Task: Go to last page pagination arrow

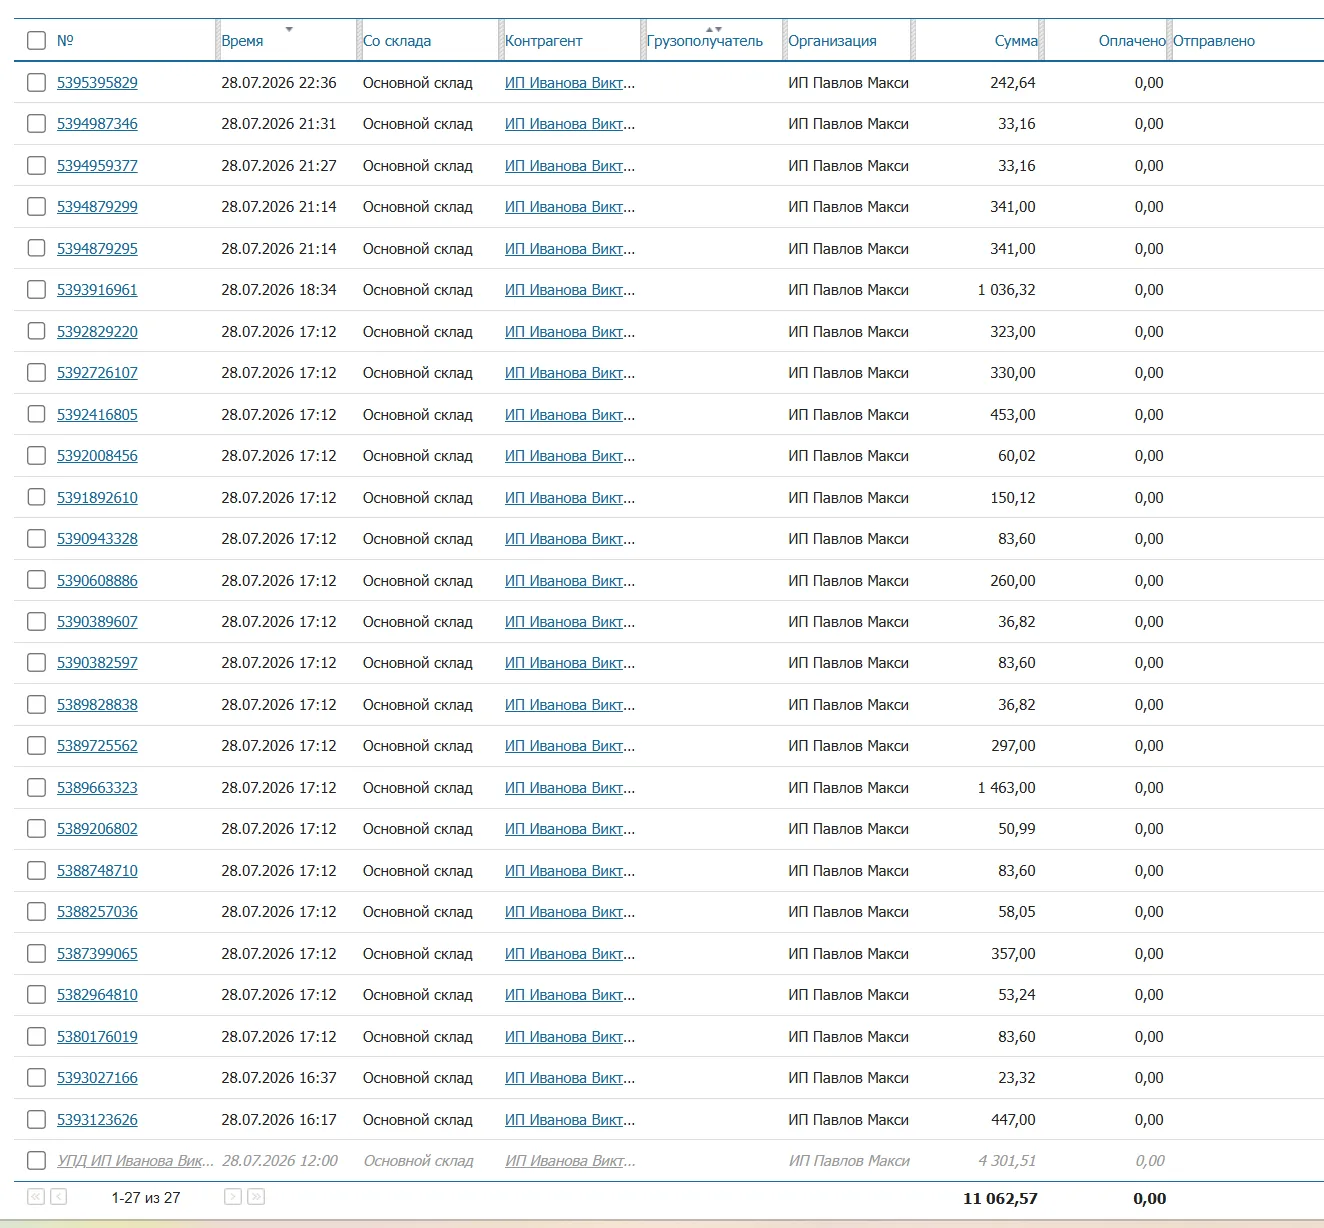Action: [256, 1197]
